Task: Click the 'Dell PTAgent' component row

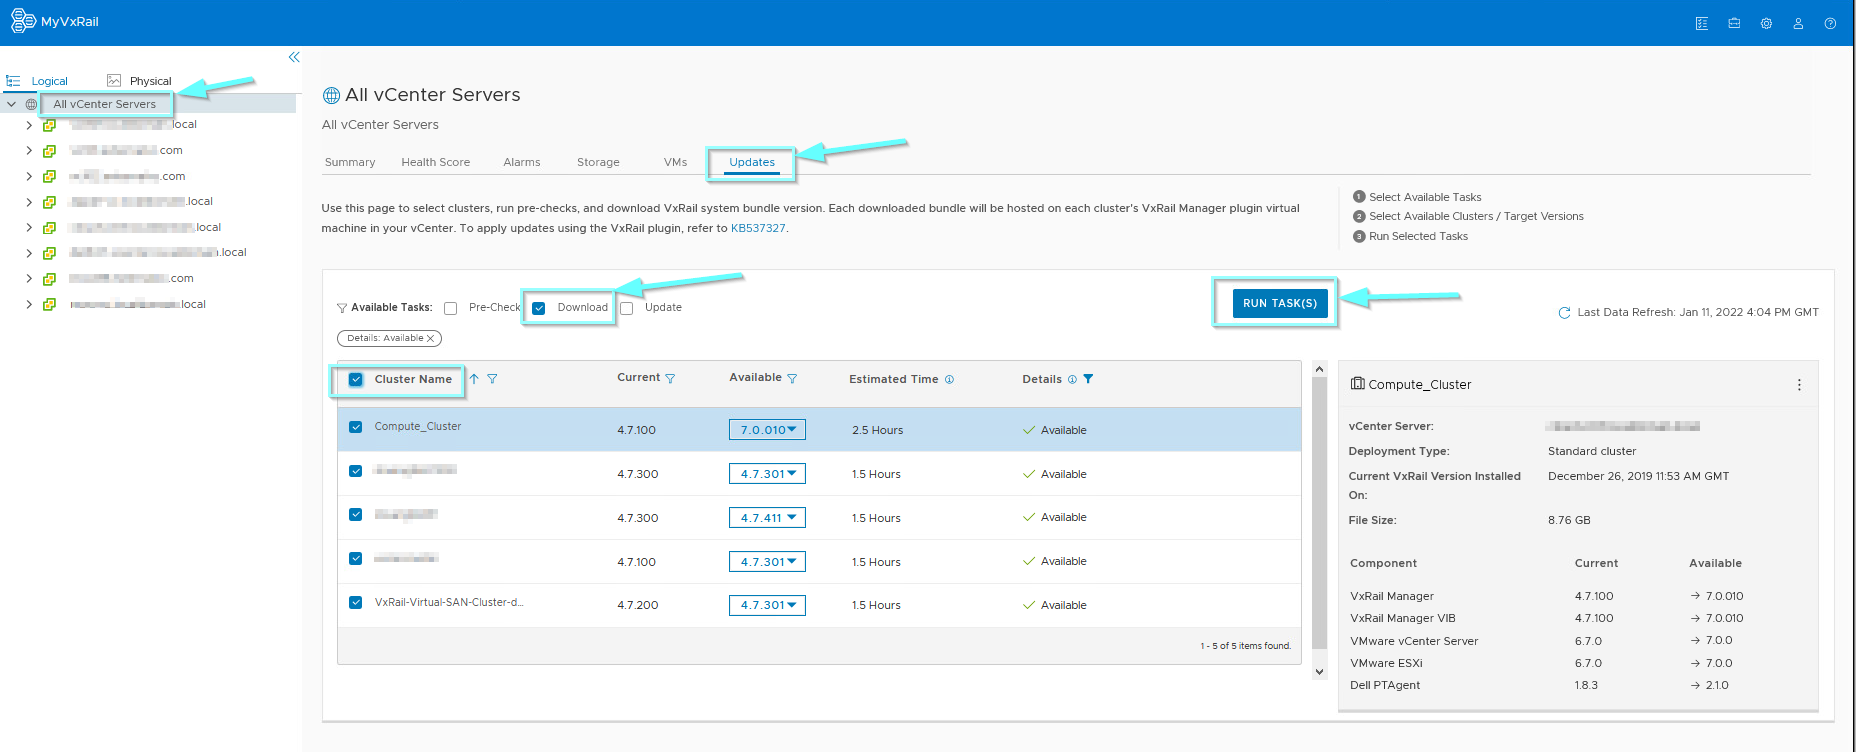Action: tap(1578, 685)
